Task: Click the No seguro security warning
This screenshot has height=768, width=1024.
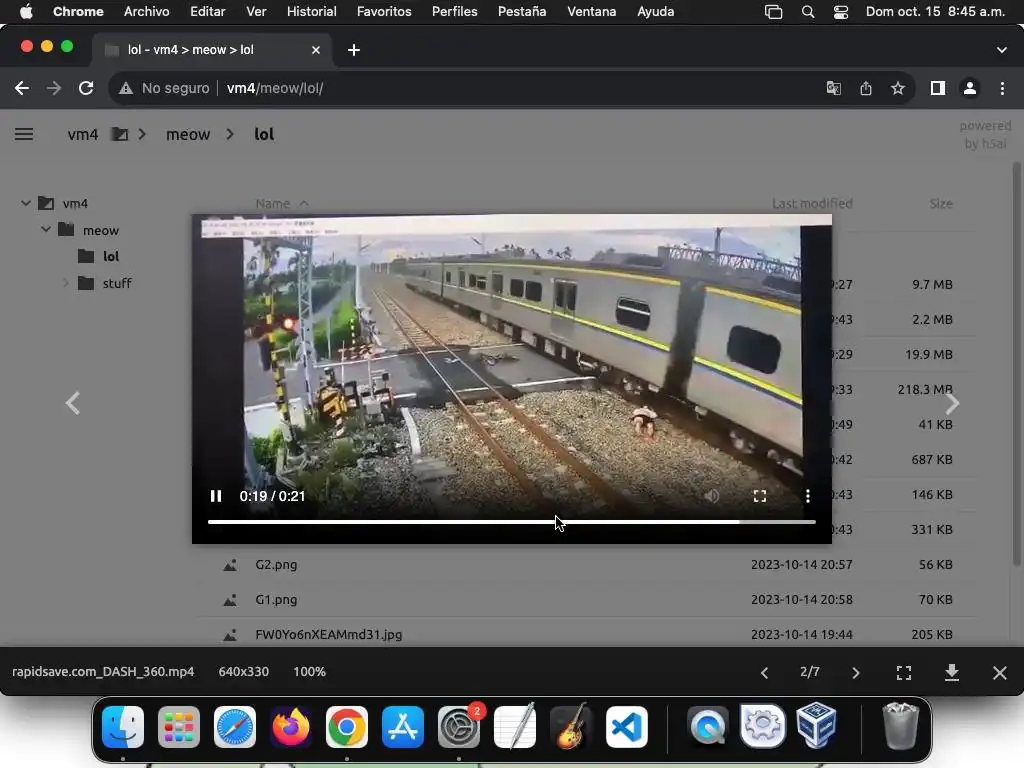Action: tap(165, 88)
